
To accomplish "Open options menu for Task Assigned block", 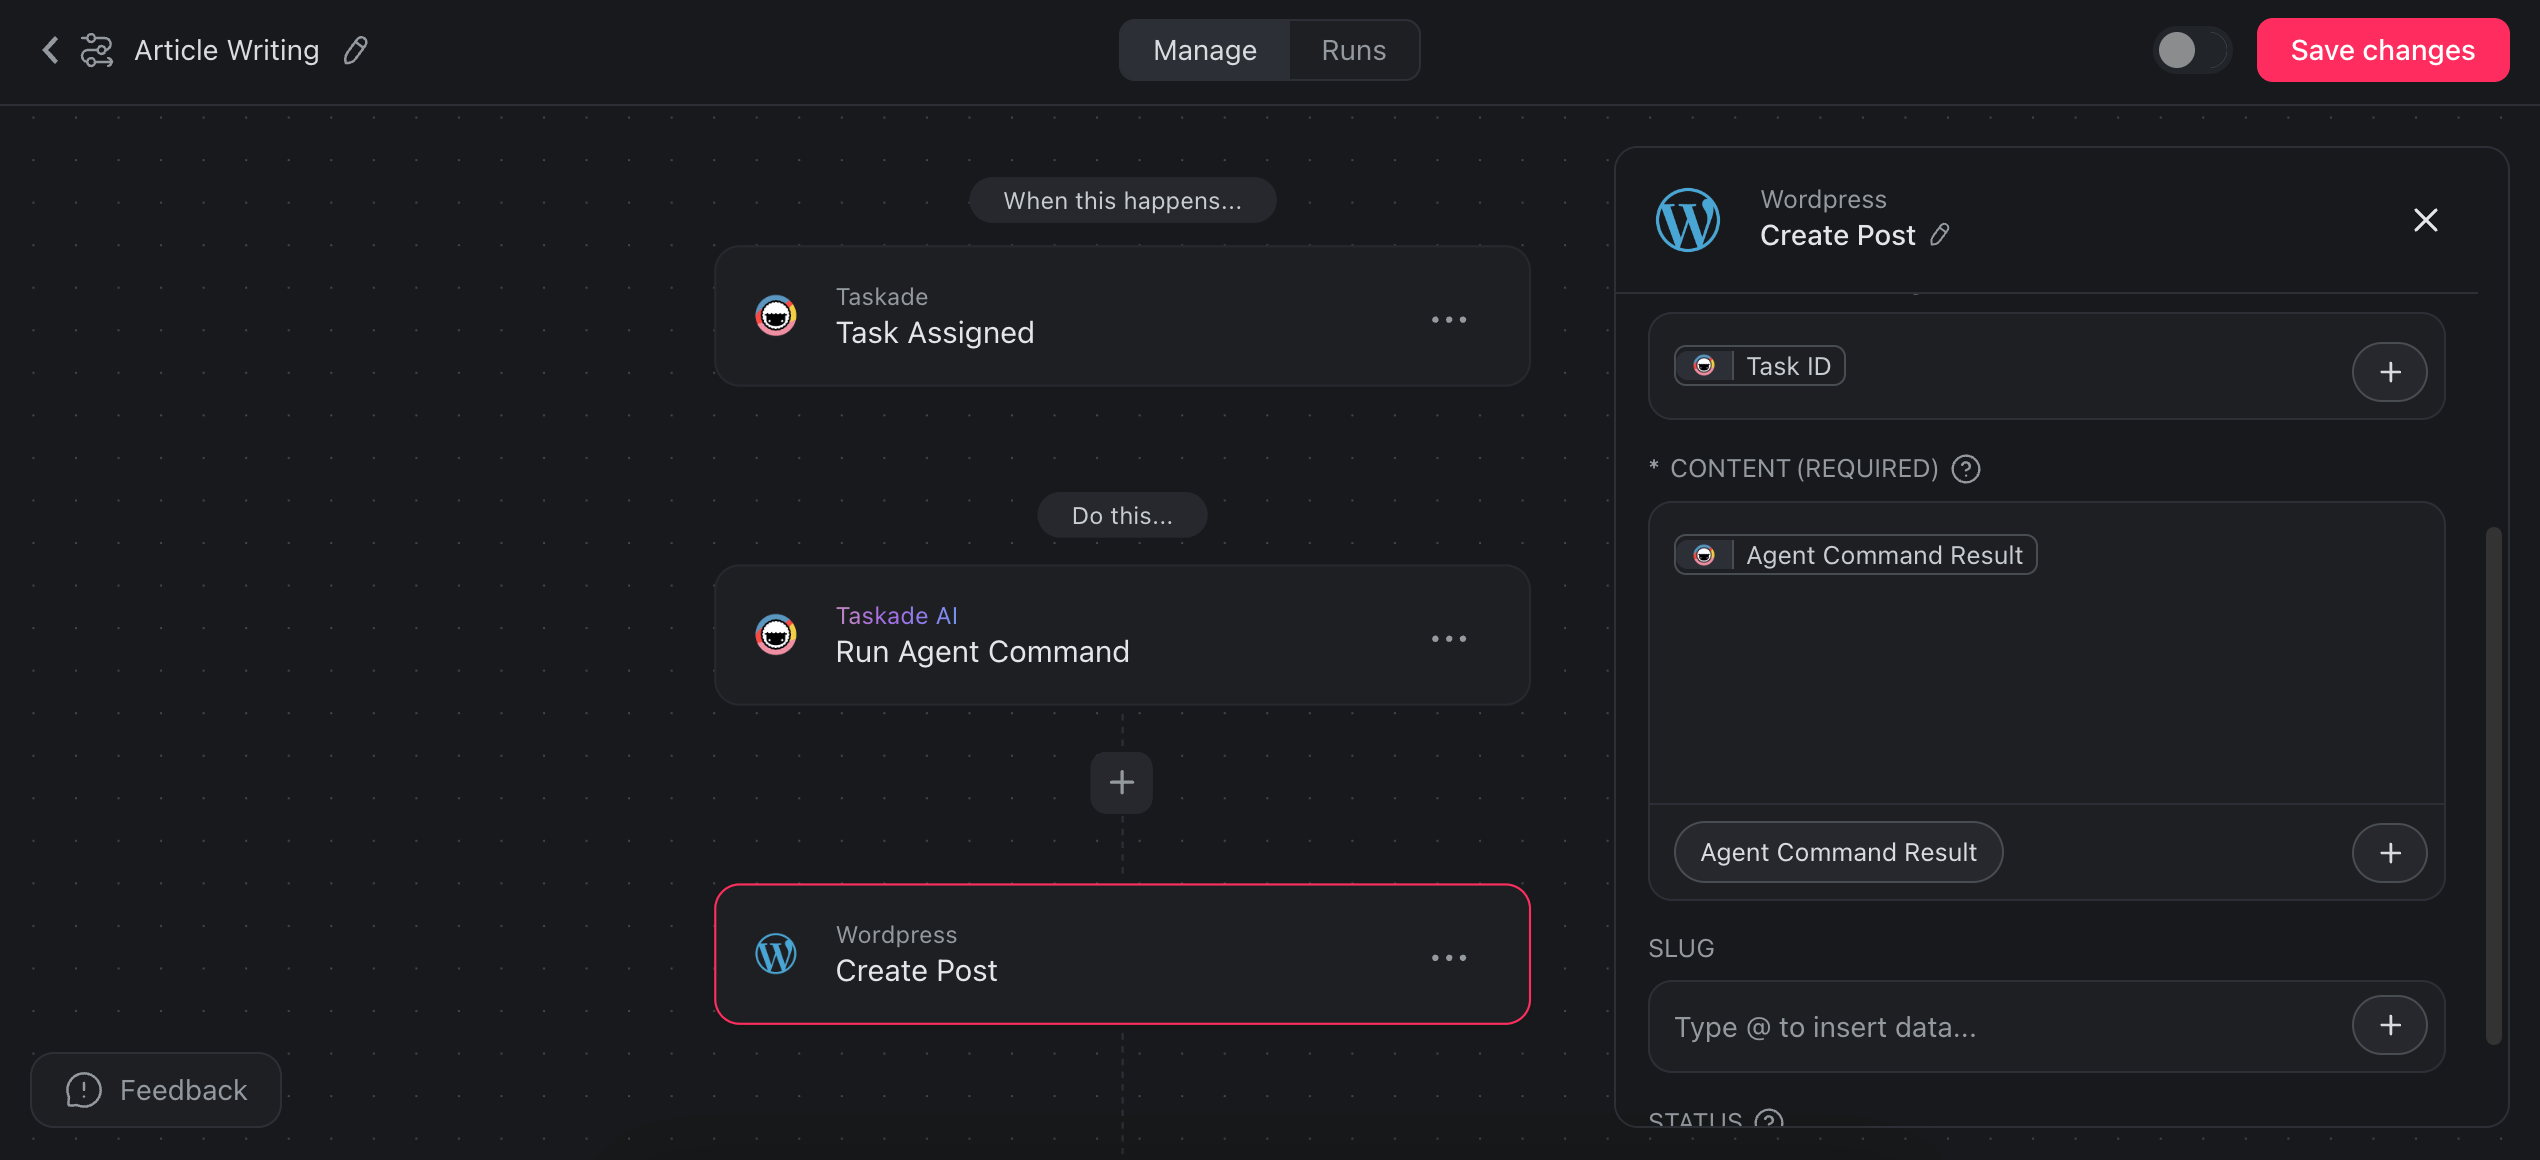I will tap(1449, 318).
